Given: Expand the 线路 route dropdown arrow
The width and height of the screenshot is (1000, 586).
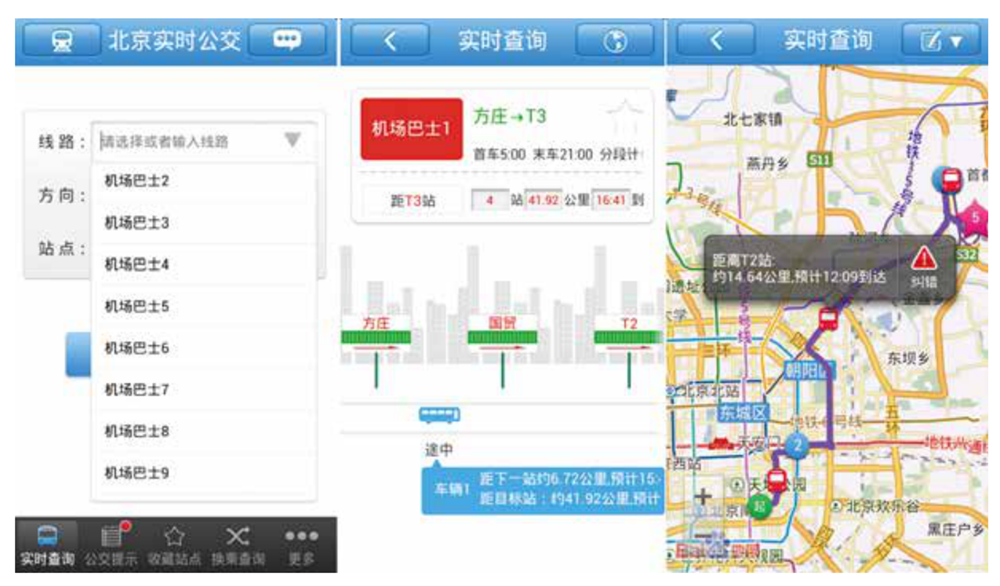Looking at the screenshot, I should [292, 141].
